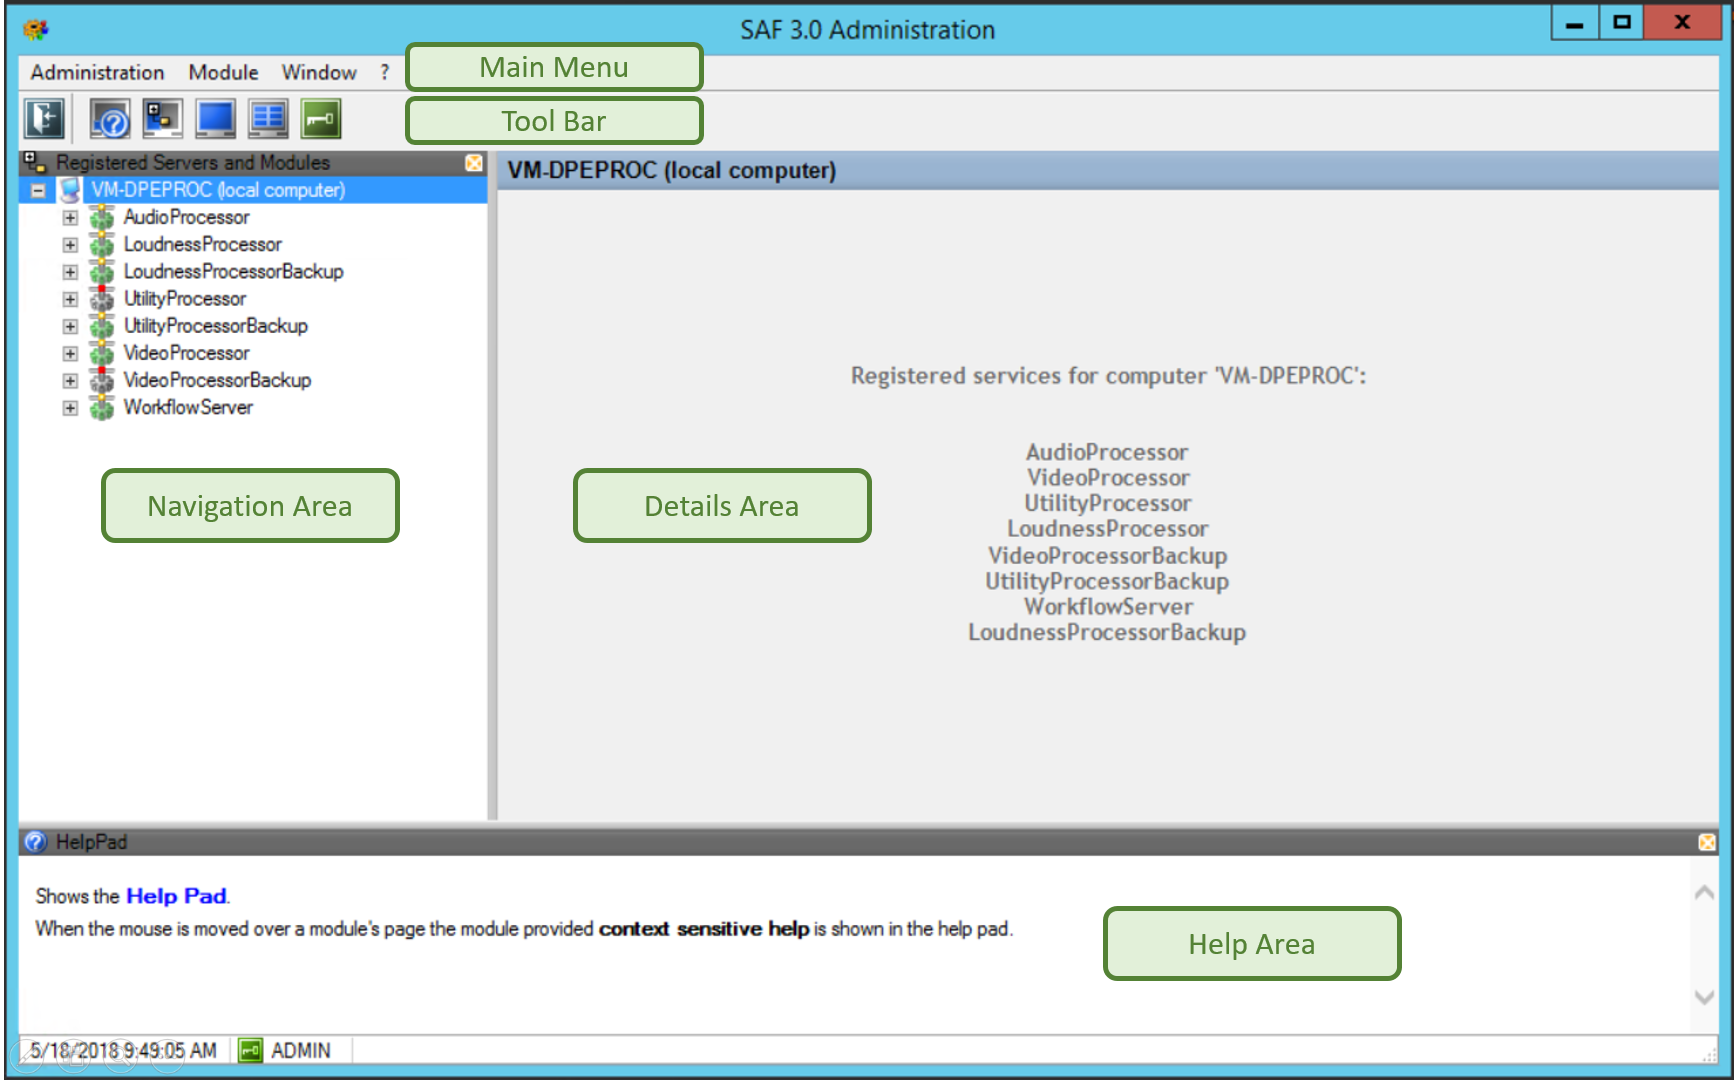Select UtilityProcessorBackup in the navigation tree
1735x1080 pixels.
(x=215, y=326)
